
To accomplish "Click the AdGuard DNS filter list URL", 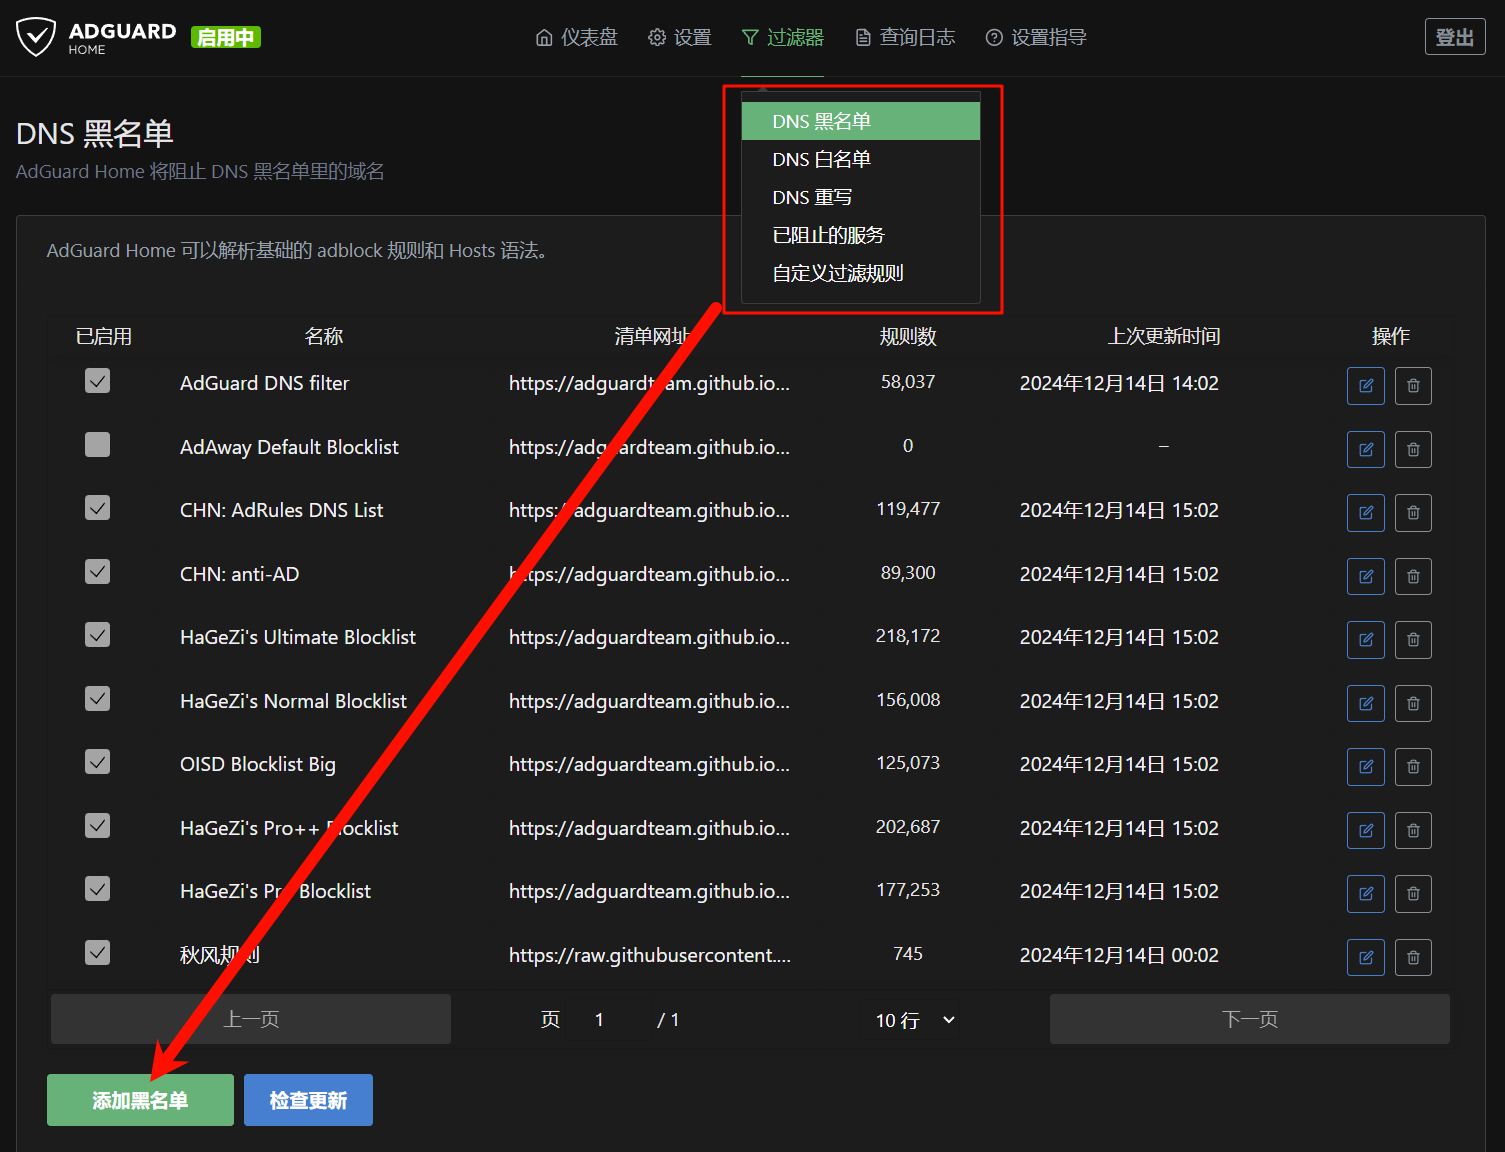I will (x=649, y=383).
